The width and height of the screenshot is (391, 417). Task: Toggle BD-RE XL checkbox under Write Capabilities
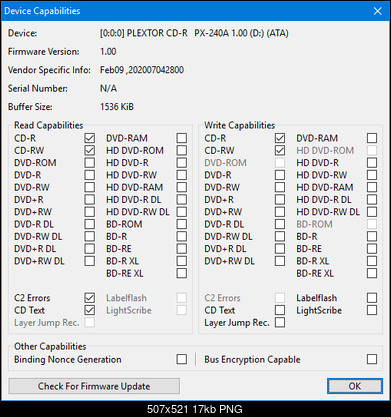[372, 273]
